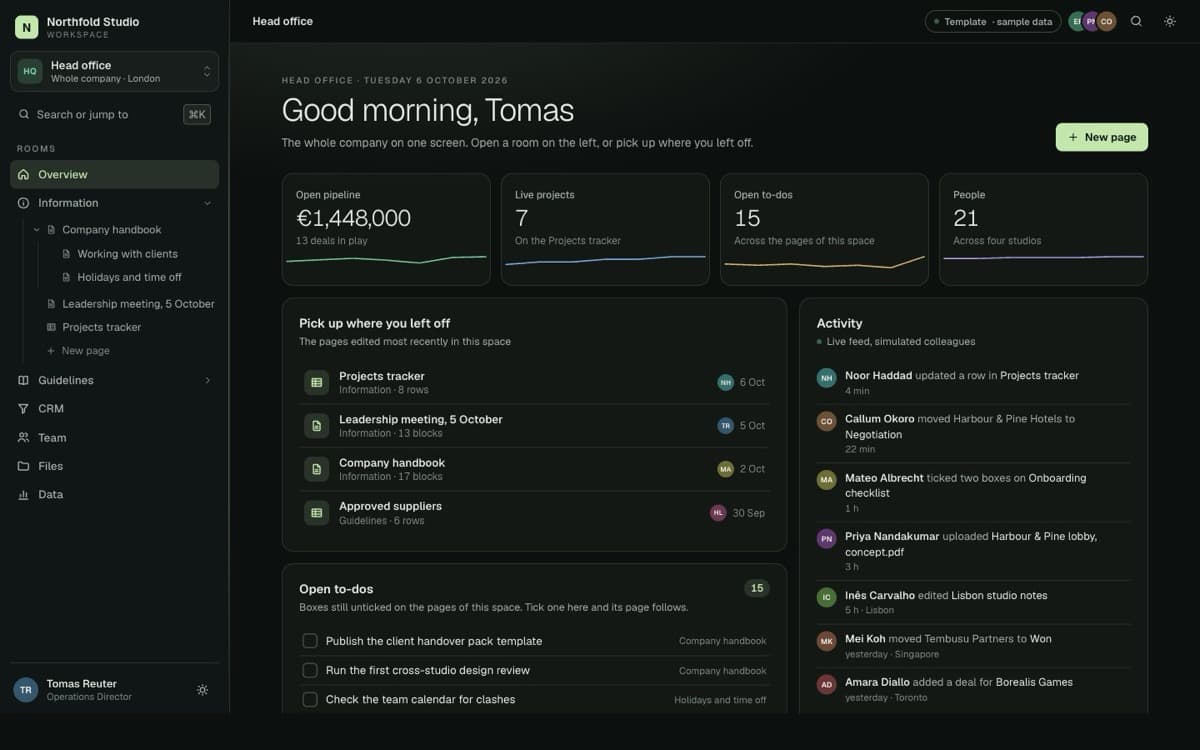Click the TR avatar in the sidebar footer
The image size is (1200, 750).
26,690
